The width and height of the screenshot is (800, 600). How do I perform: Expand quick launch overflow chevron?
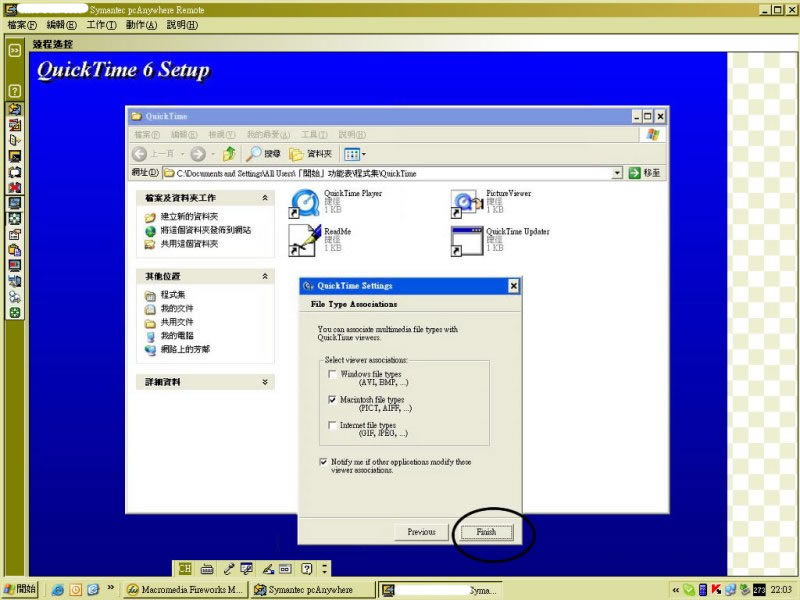[x=110, y=588]
